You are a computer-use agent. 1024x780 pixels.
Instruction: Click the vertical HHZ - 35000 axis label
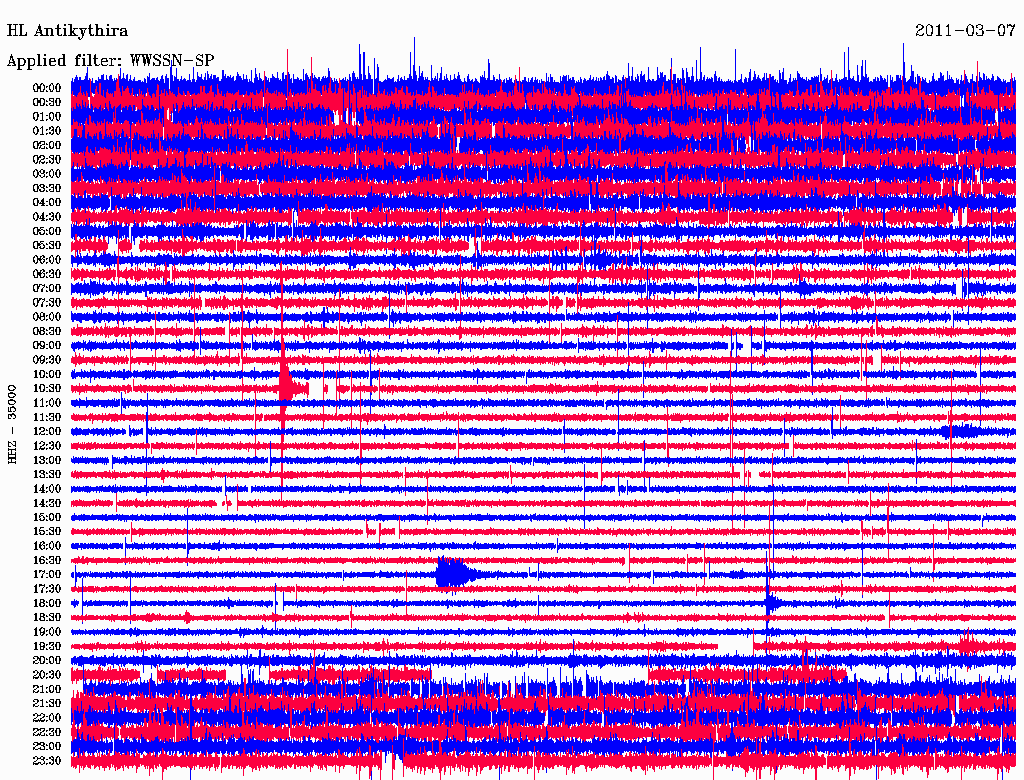click(13, 423)
